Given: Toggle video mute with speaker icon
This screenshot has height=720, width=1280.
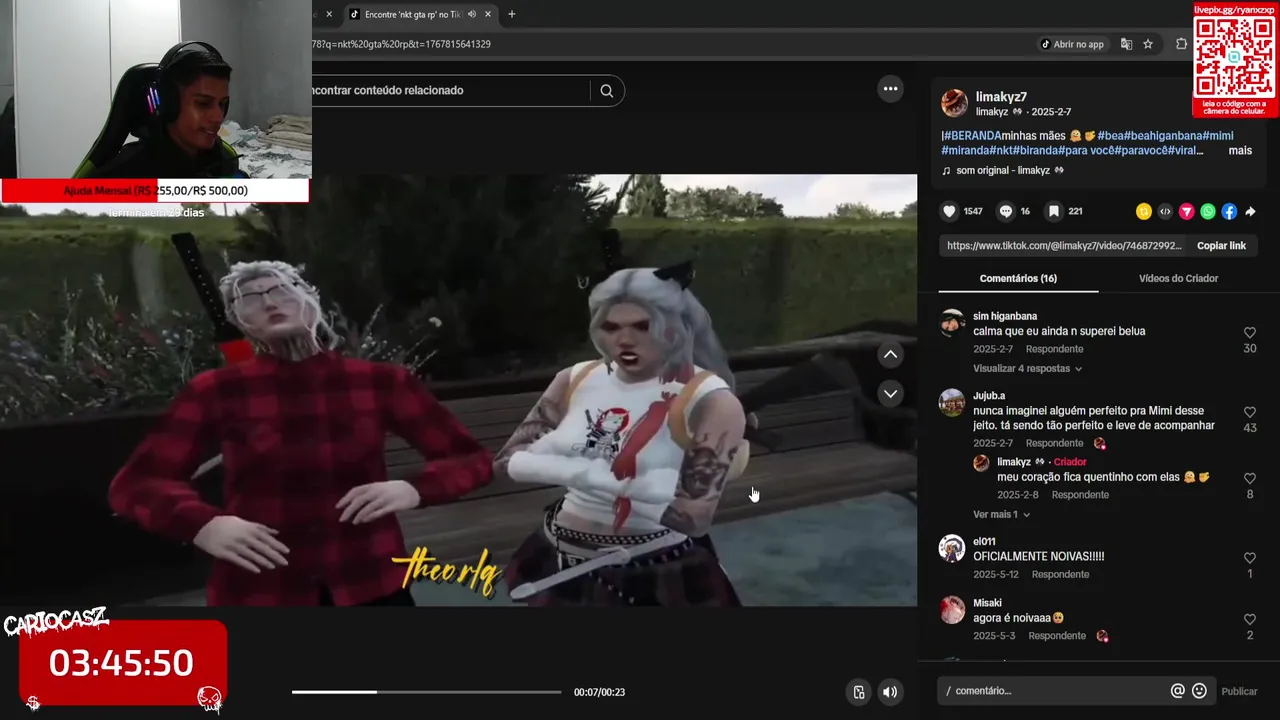Looking at the screenshot, I should coord(890,692).
